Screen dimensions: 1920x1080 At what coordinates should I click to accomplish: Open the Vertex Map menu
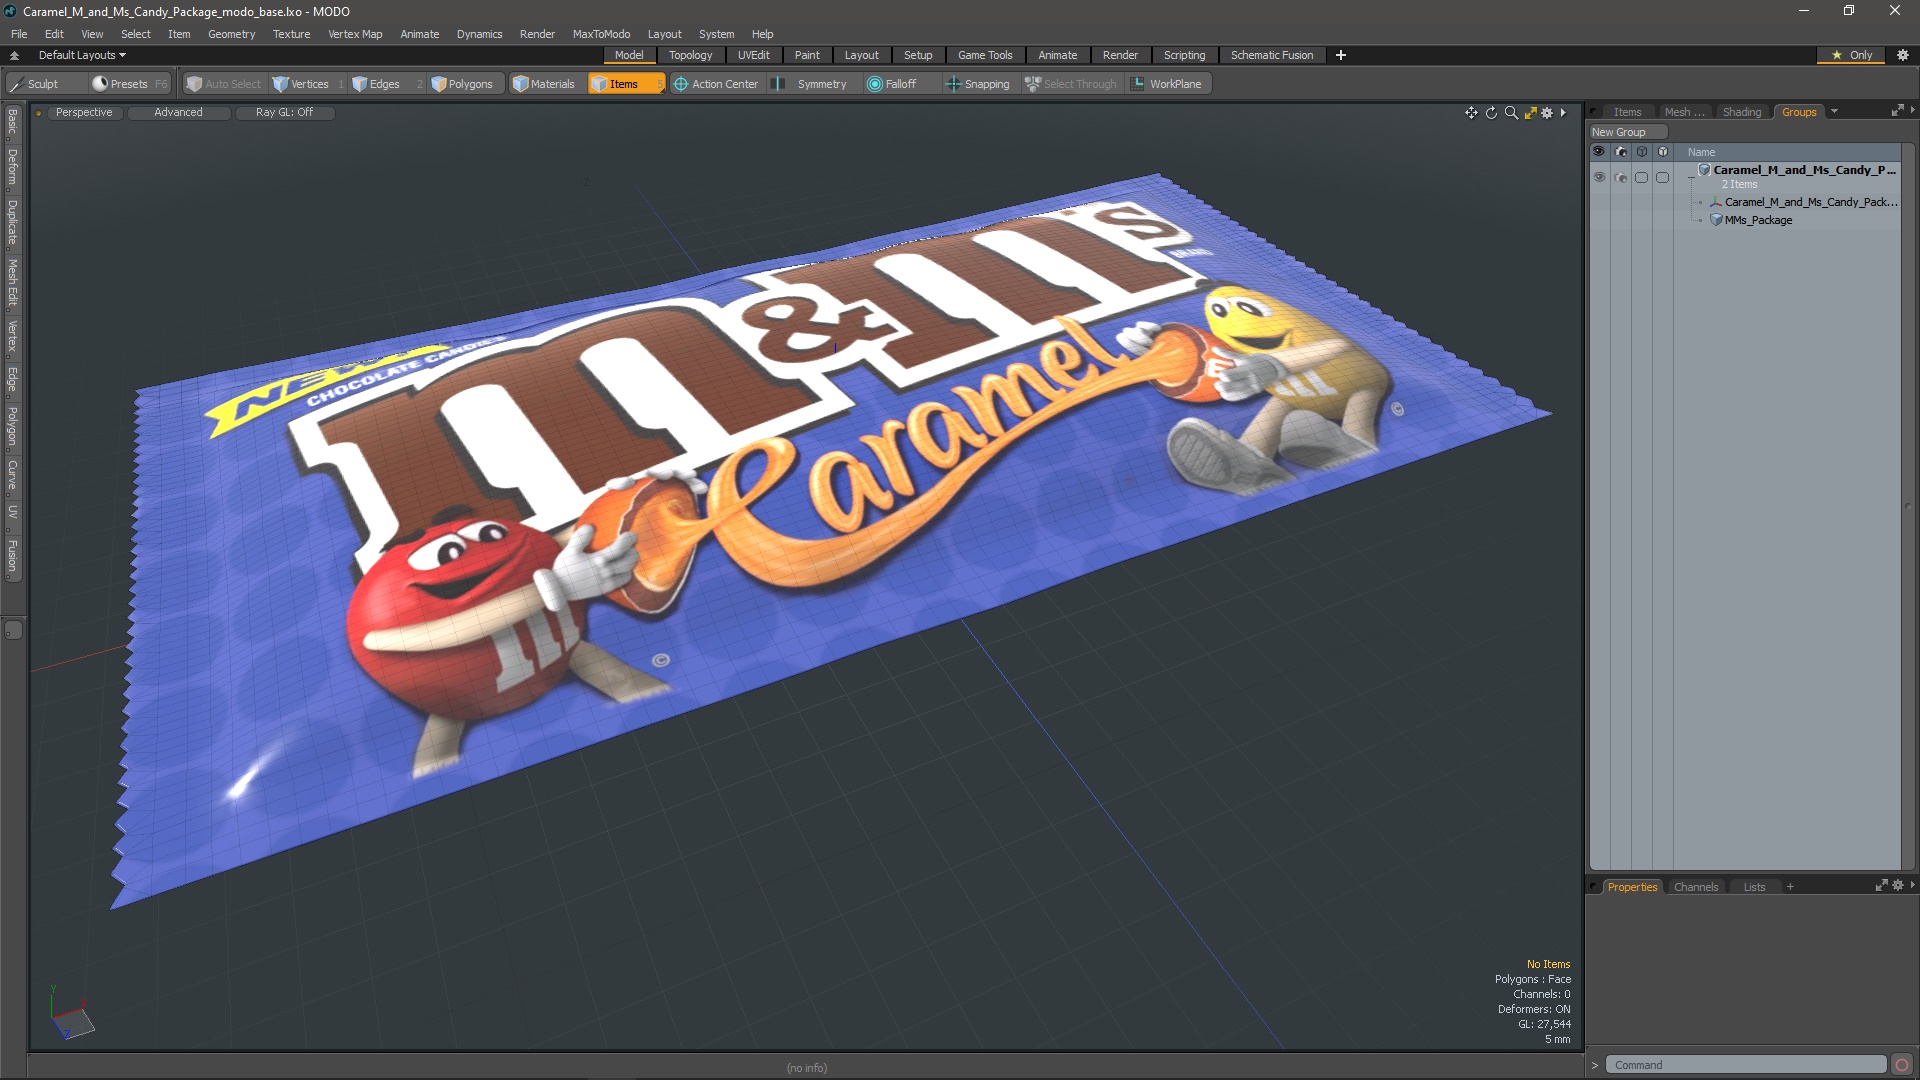click(355, 34)
